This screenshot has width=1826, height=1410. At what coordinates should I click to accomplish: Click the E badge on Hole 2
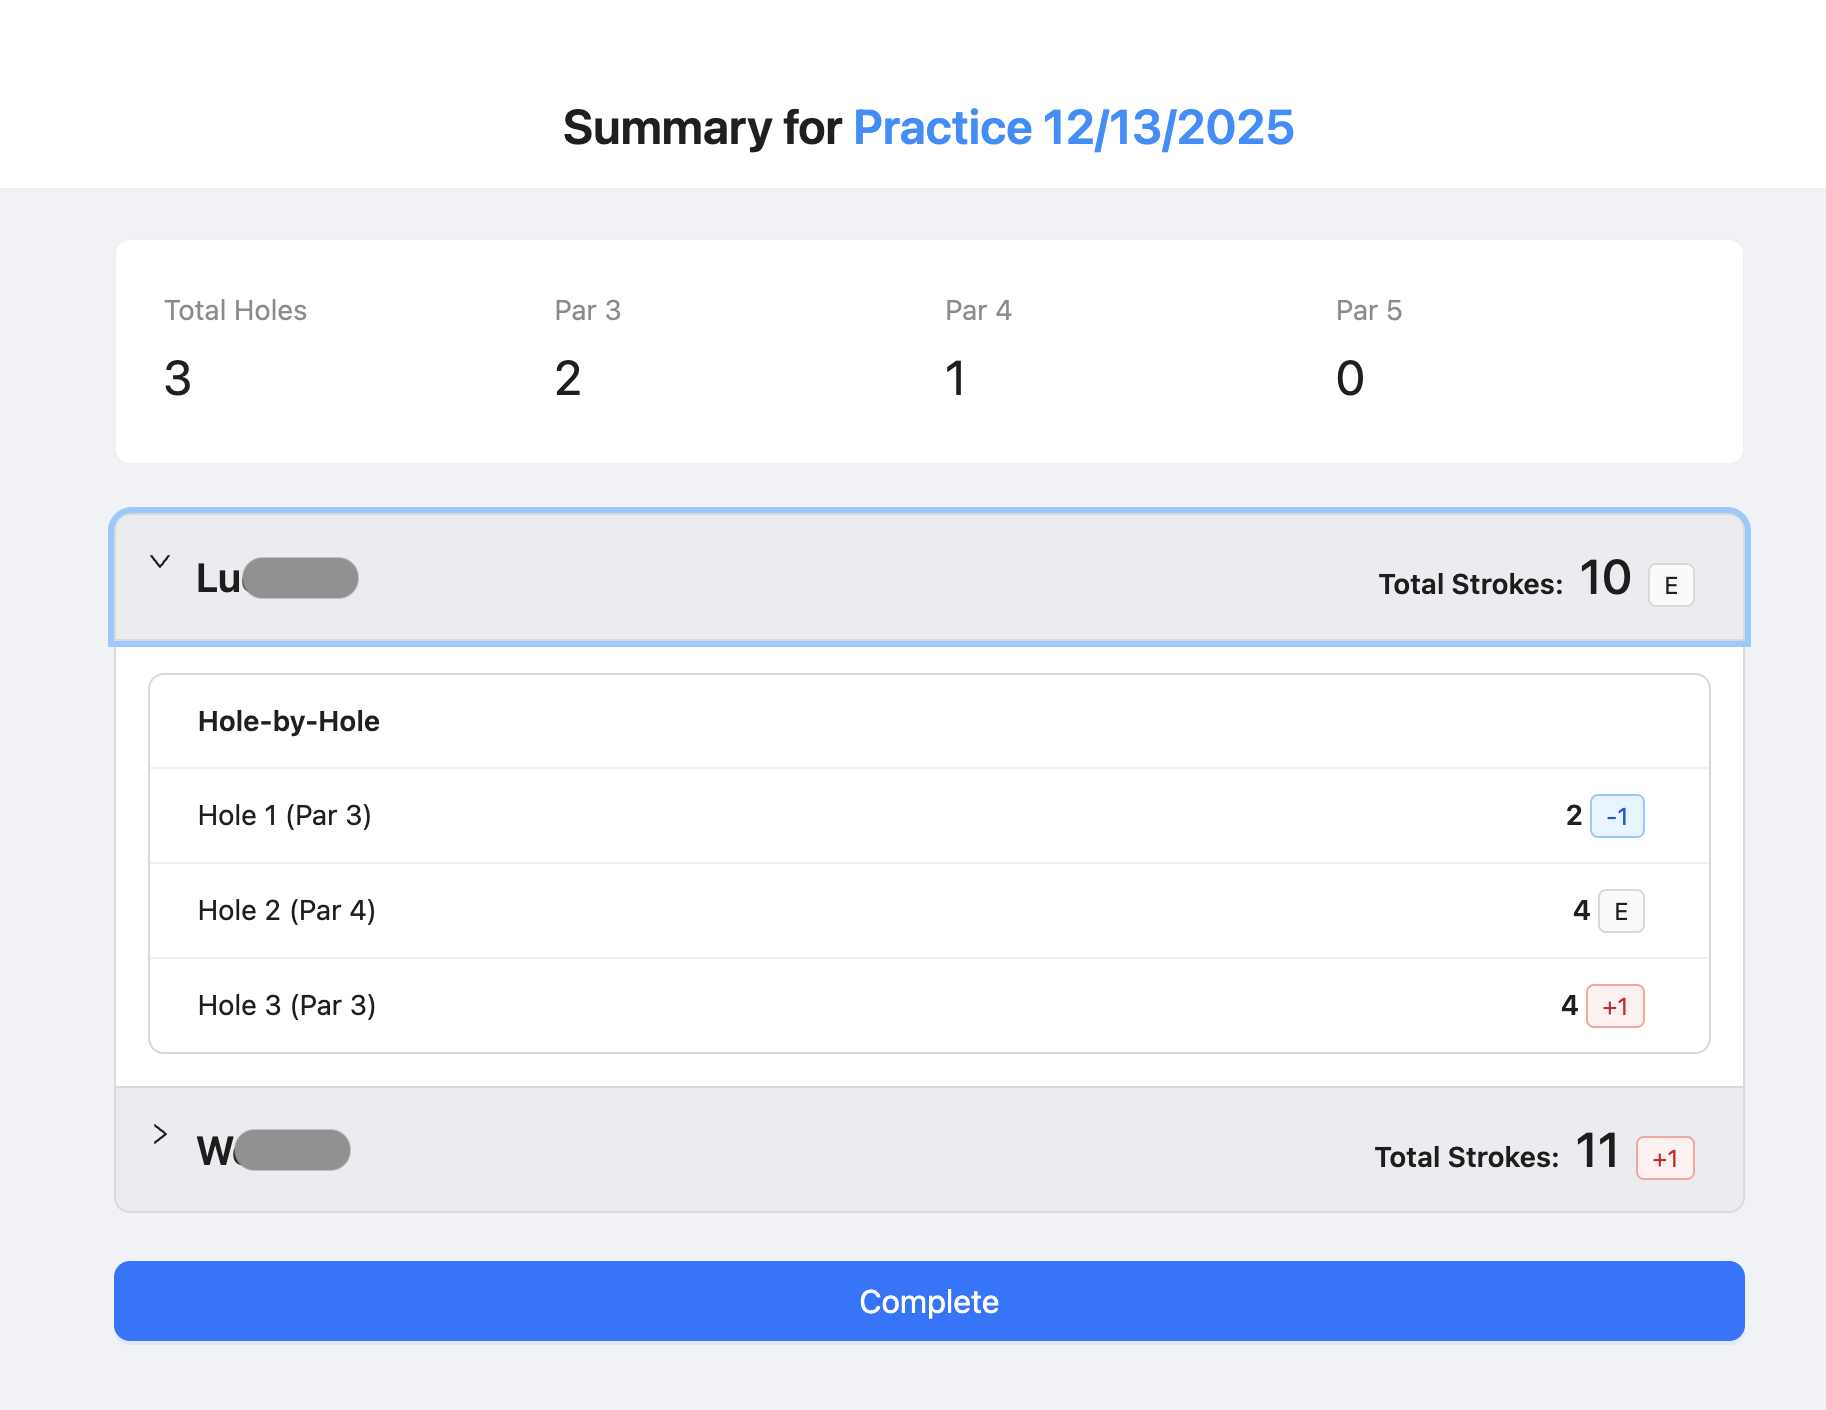(1620, 911)
